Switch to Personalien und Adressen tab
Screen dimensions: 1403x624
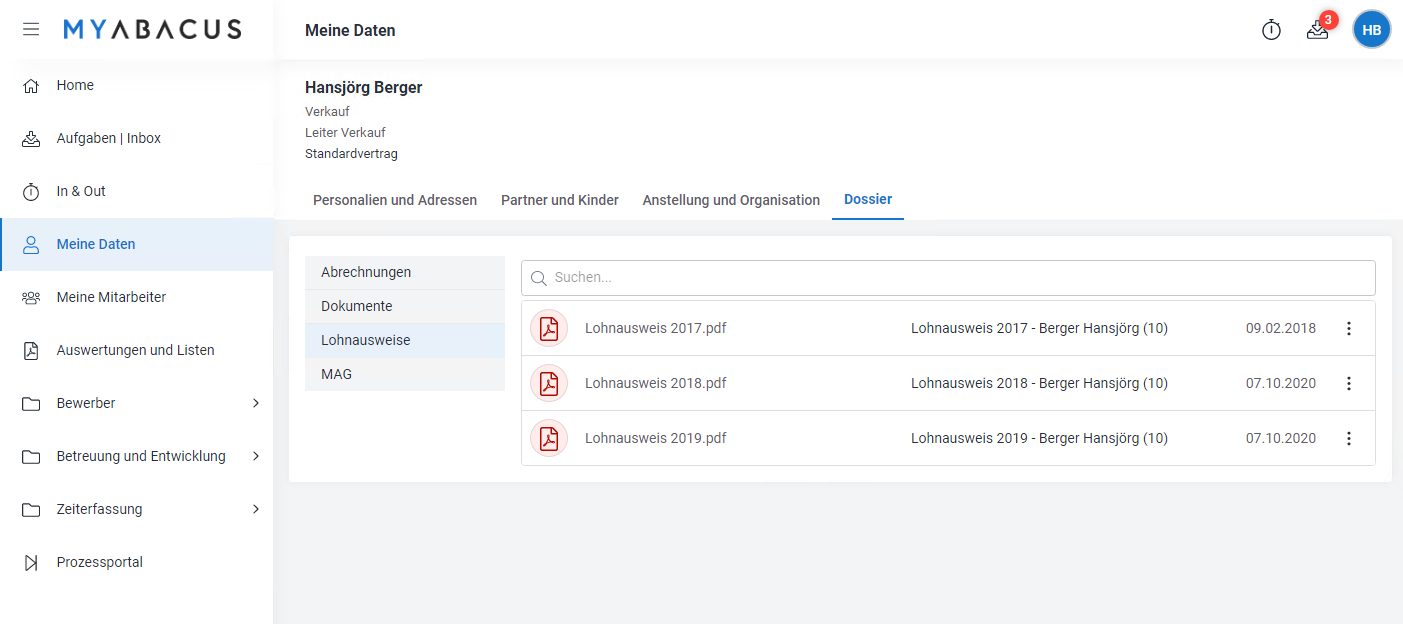(x=395, y=200)
